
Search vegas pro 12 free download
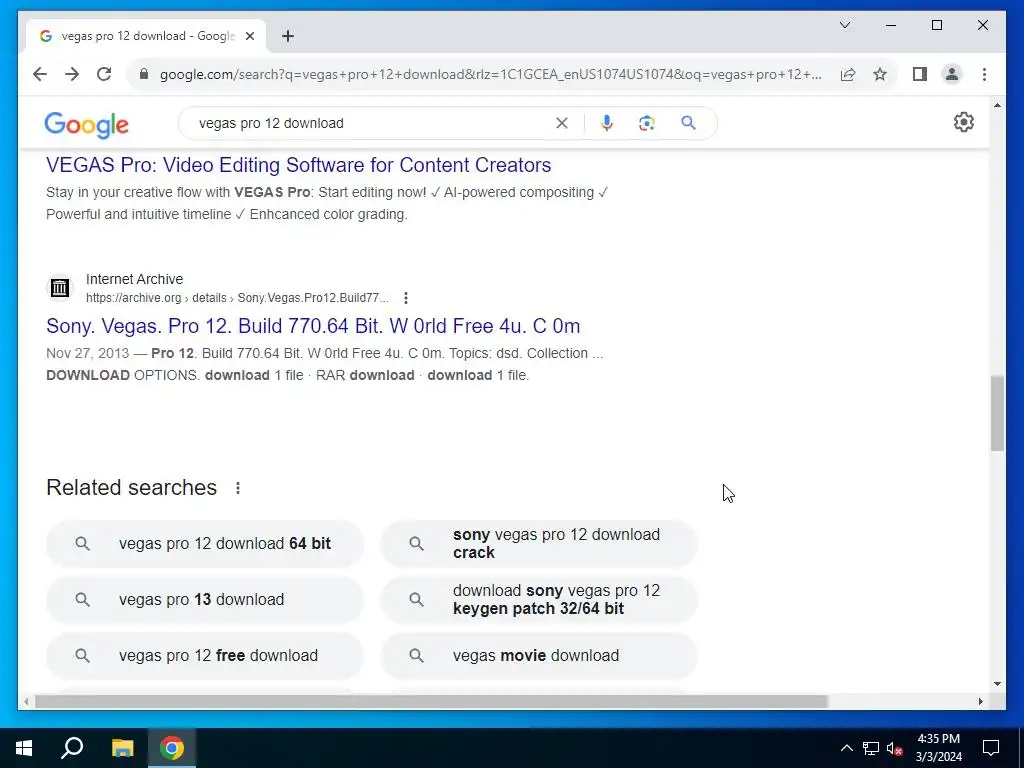(x=204, y=656)
